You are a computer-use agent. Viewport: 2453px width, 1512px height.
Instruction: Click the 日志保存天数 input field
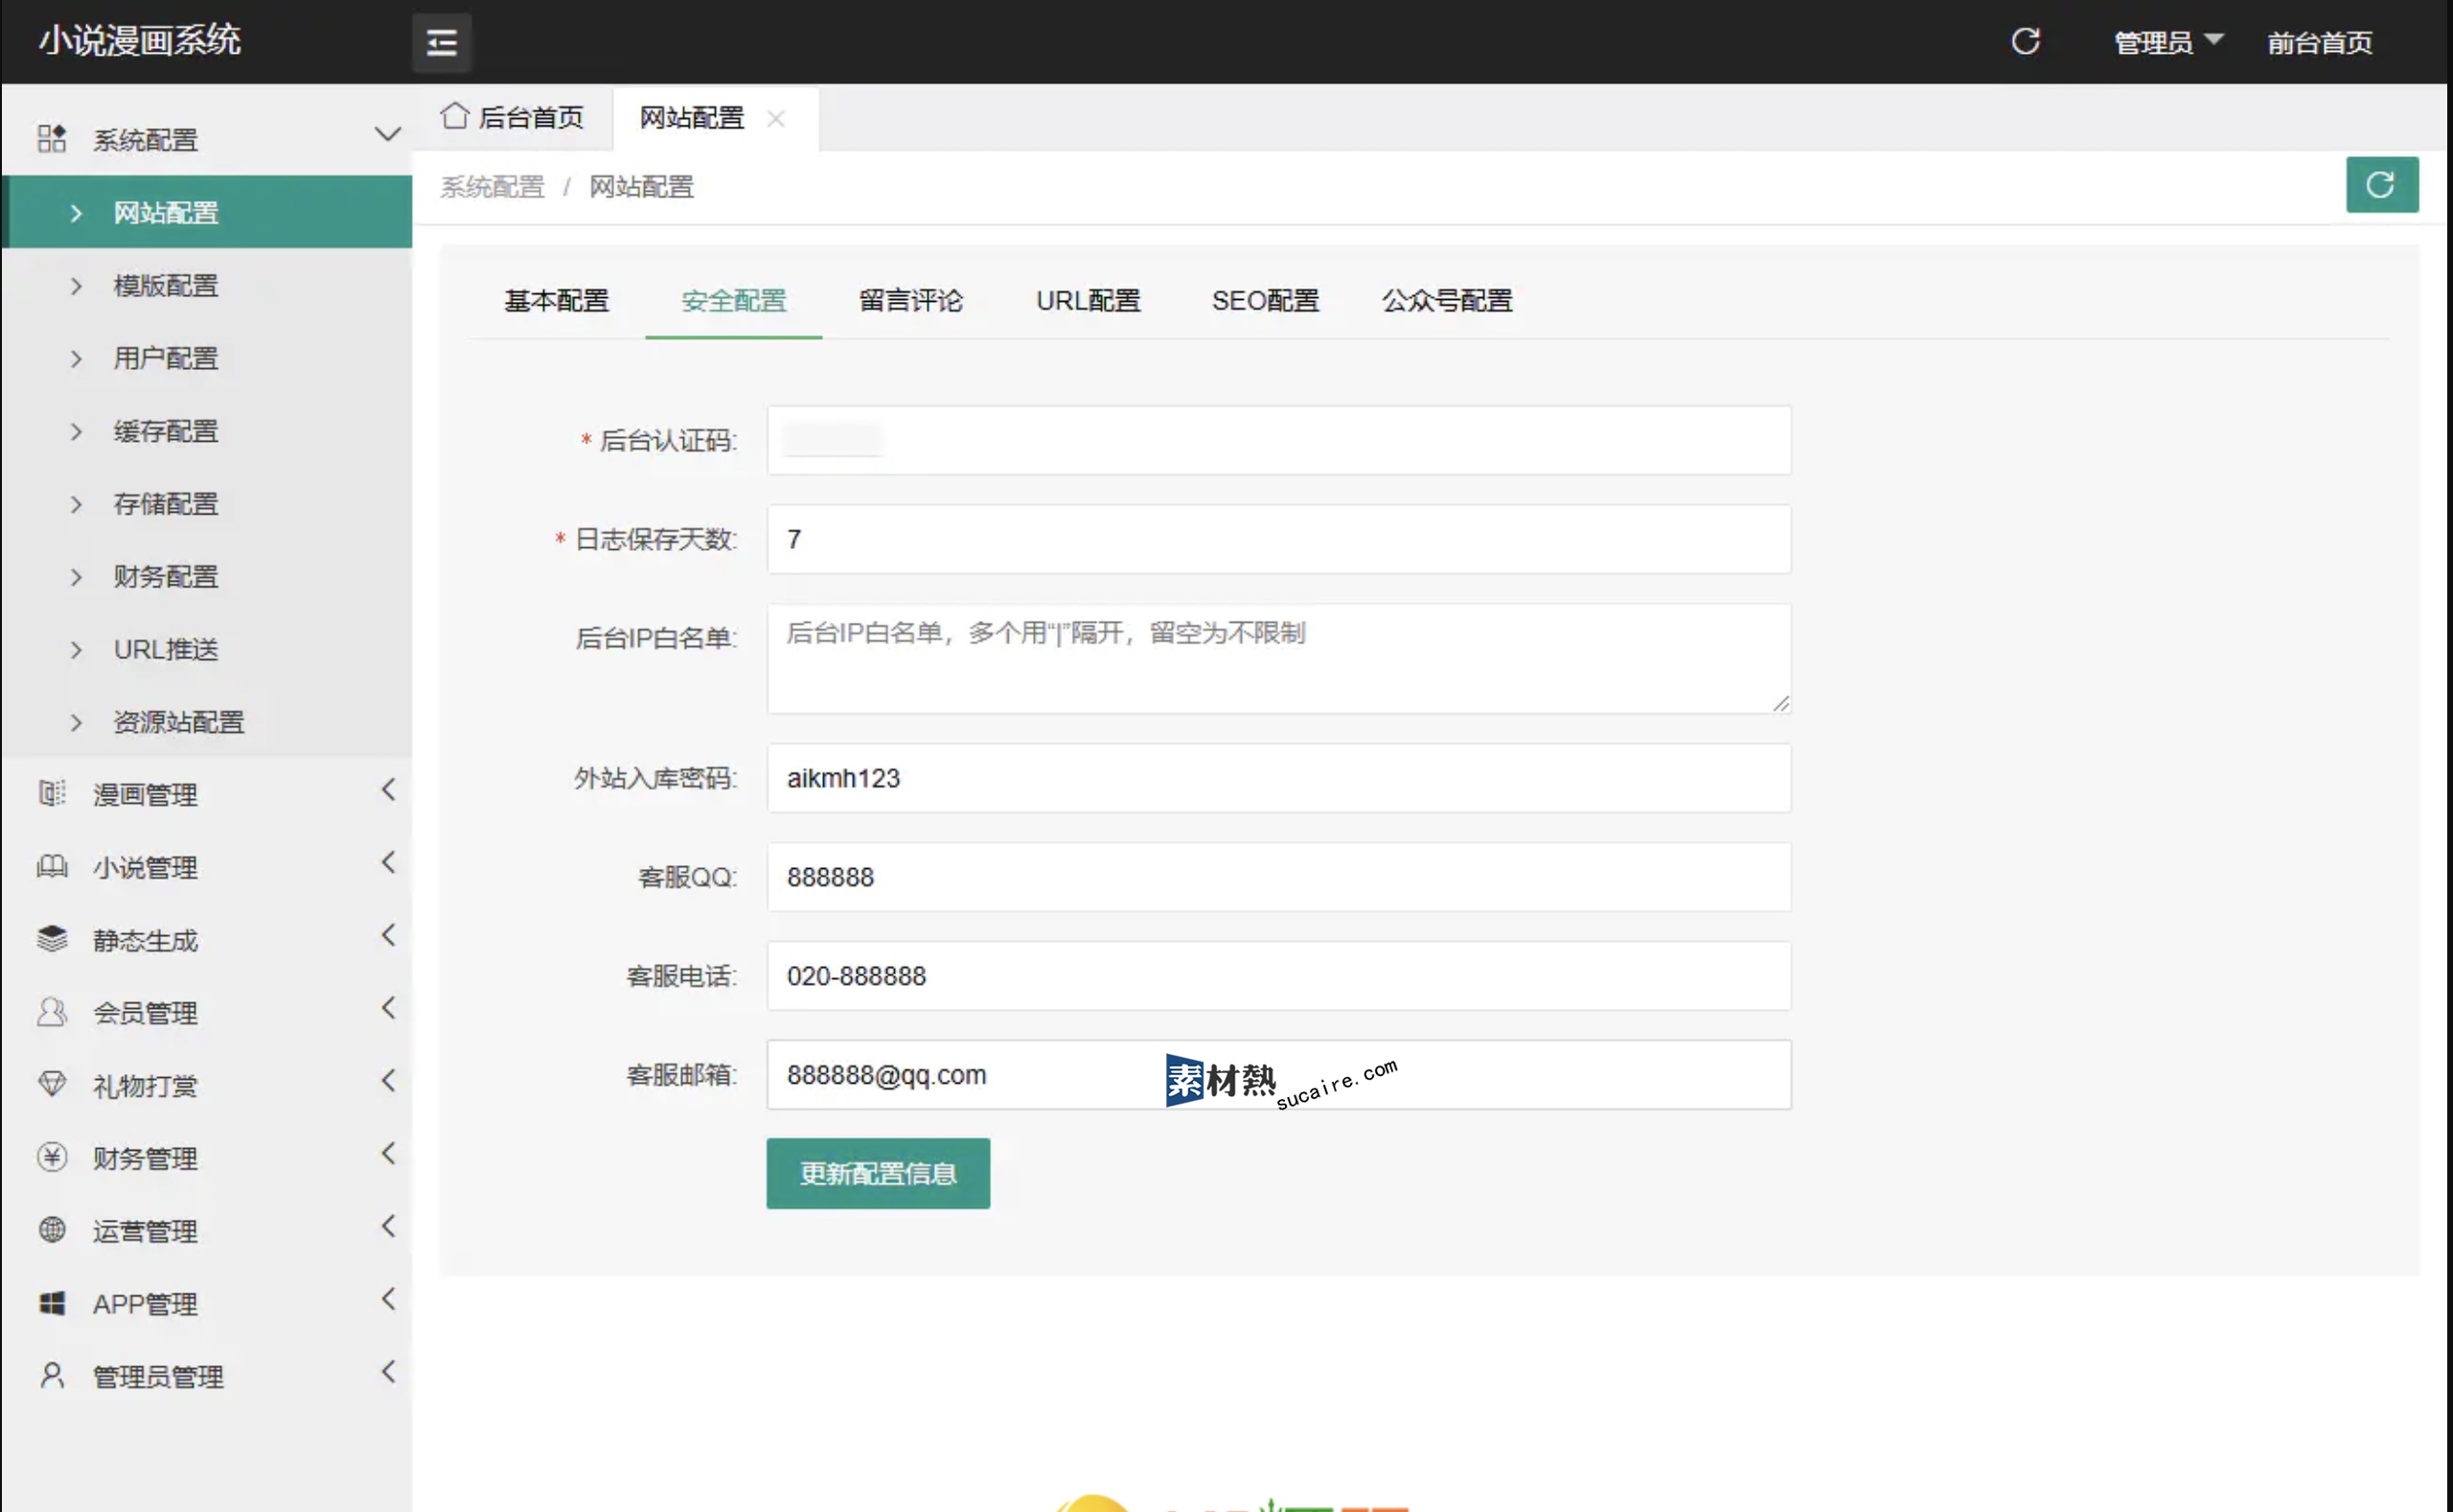click(1279, 539)
